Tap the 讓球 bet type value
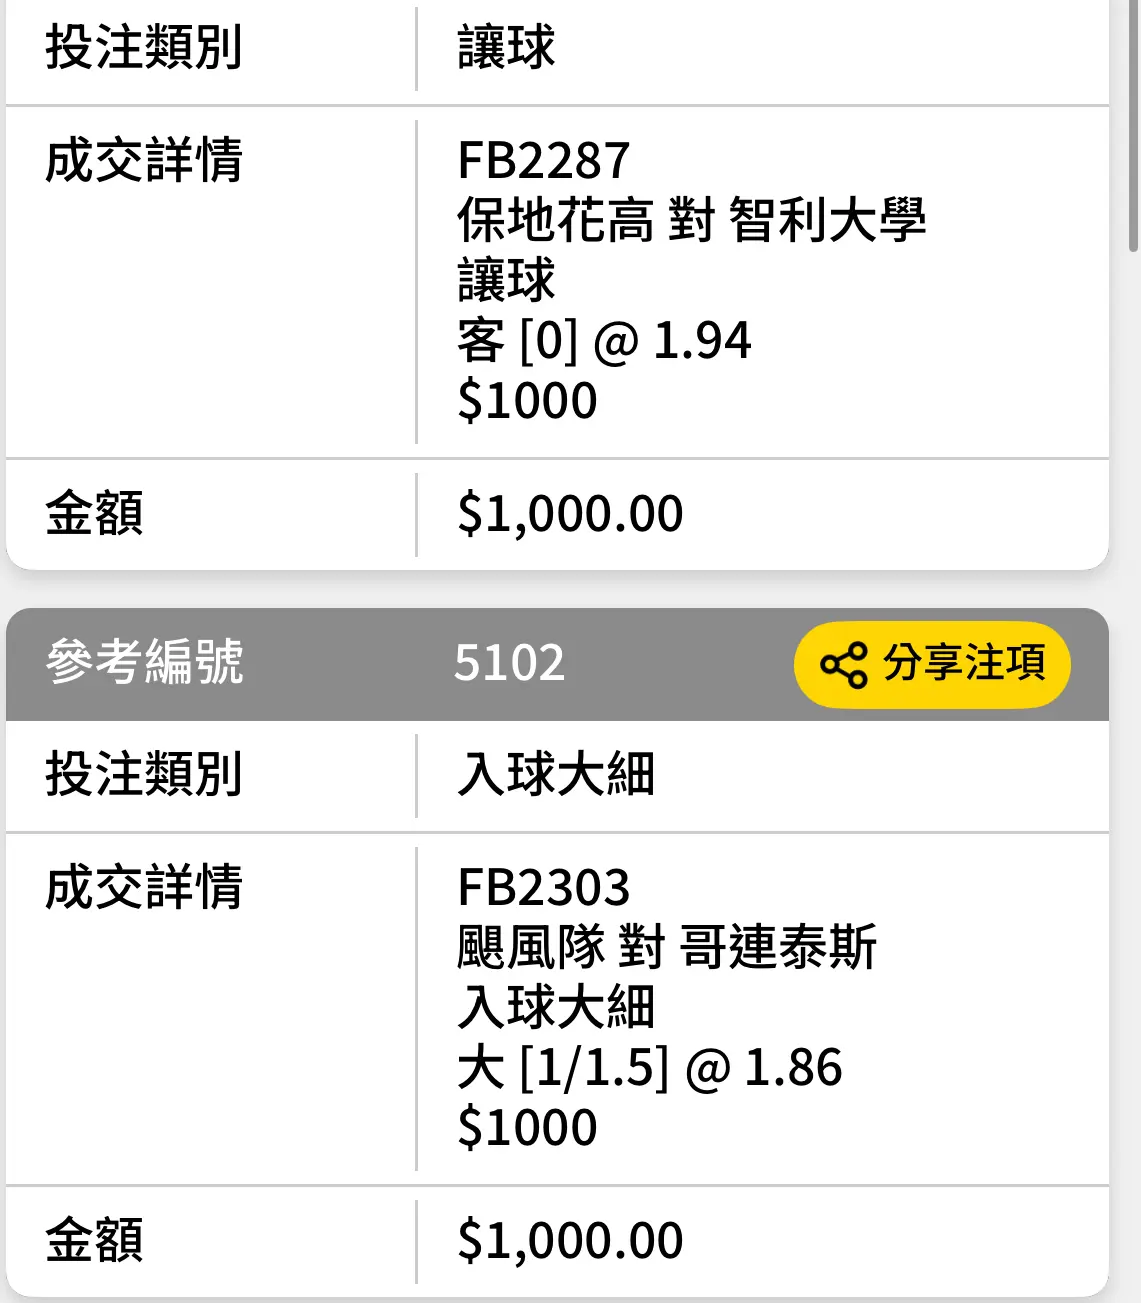This screenshot has width=1141, height=1303. [x=506, y=47]
